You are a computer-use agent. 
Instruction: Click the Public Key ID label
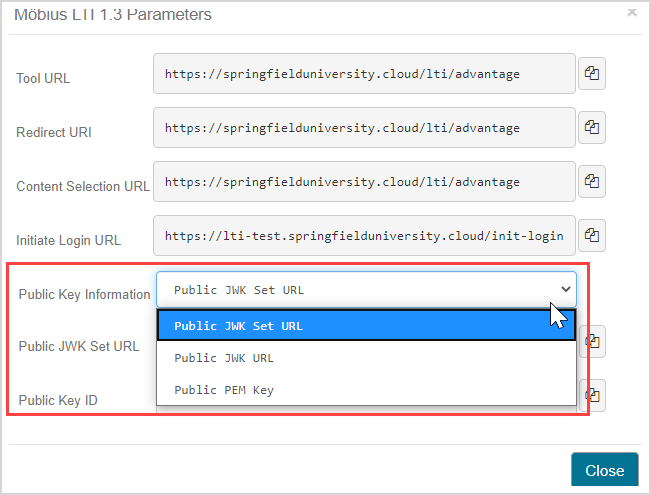pos(58,401)
